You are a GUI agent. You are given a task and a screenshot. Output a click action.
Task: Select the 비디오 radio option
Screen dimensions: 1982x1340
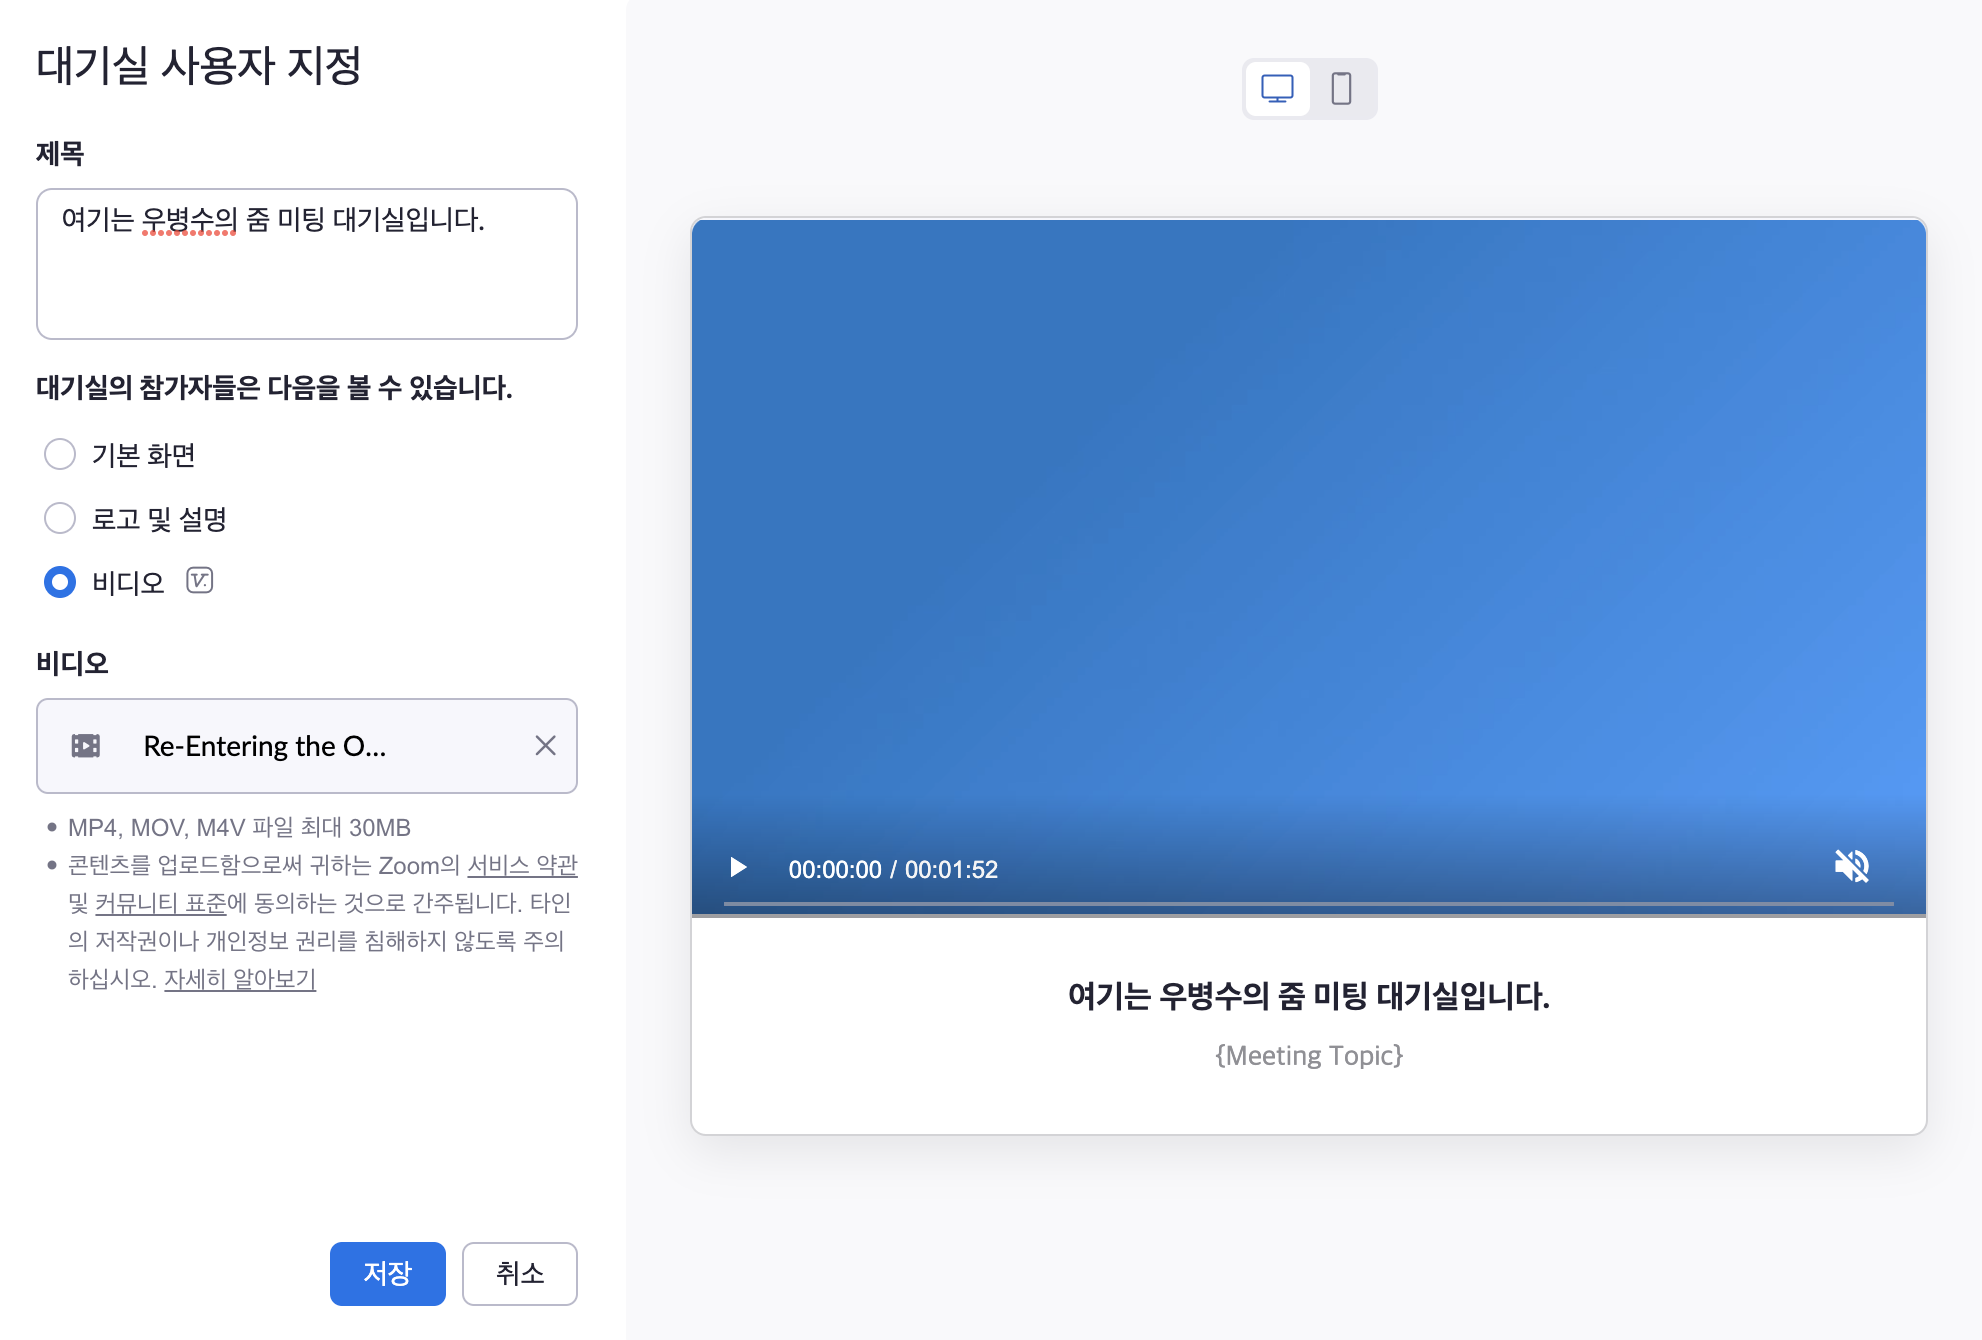pyautogui.click(x=60, y=582)
